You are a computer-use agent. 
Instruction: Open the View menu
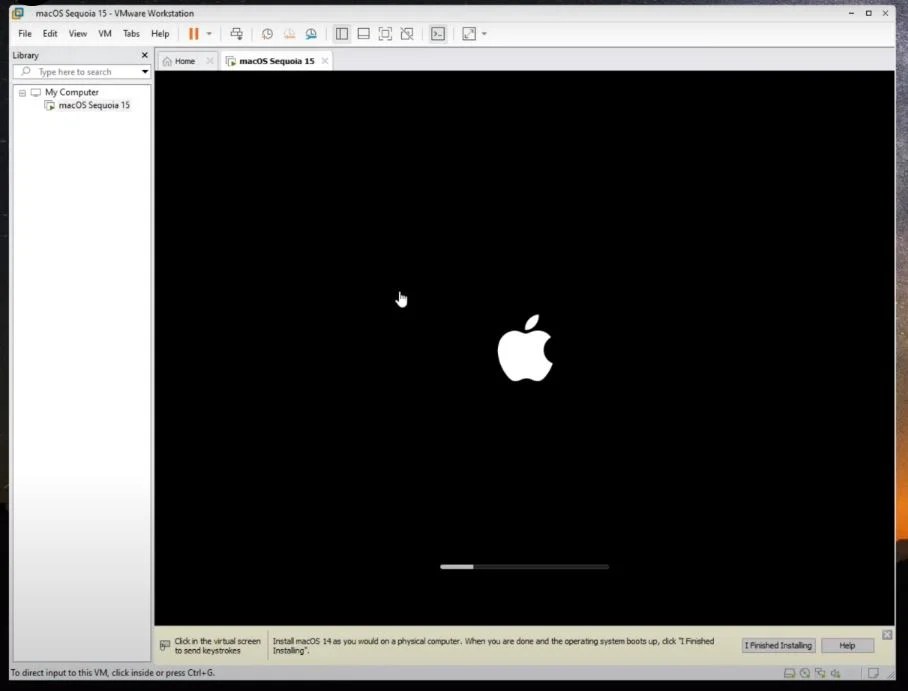pos(78,34)
